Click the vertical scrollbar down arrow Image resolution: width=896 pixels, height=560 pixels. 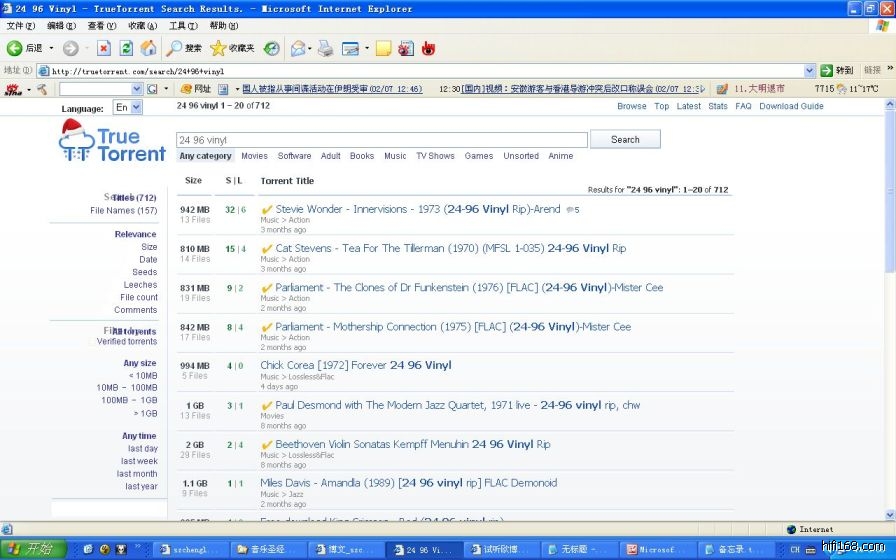click(890, 514)
